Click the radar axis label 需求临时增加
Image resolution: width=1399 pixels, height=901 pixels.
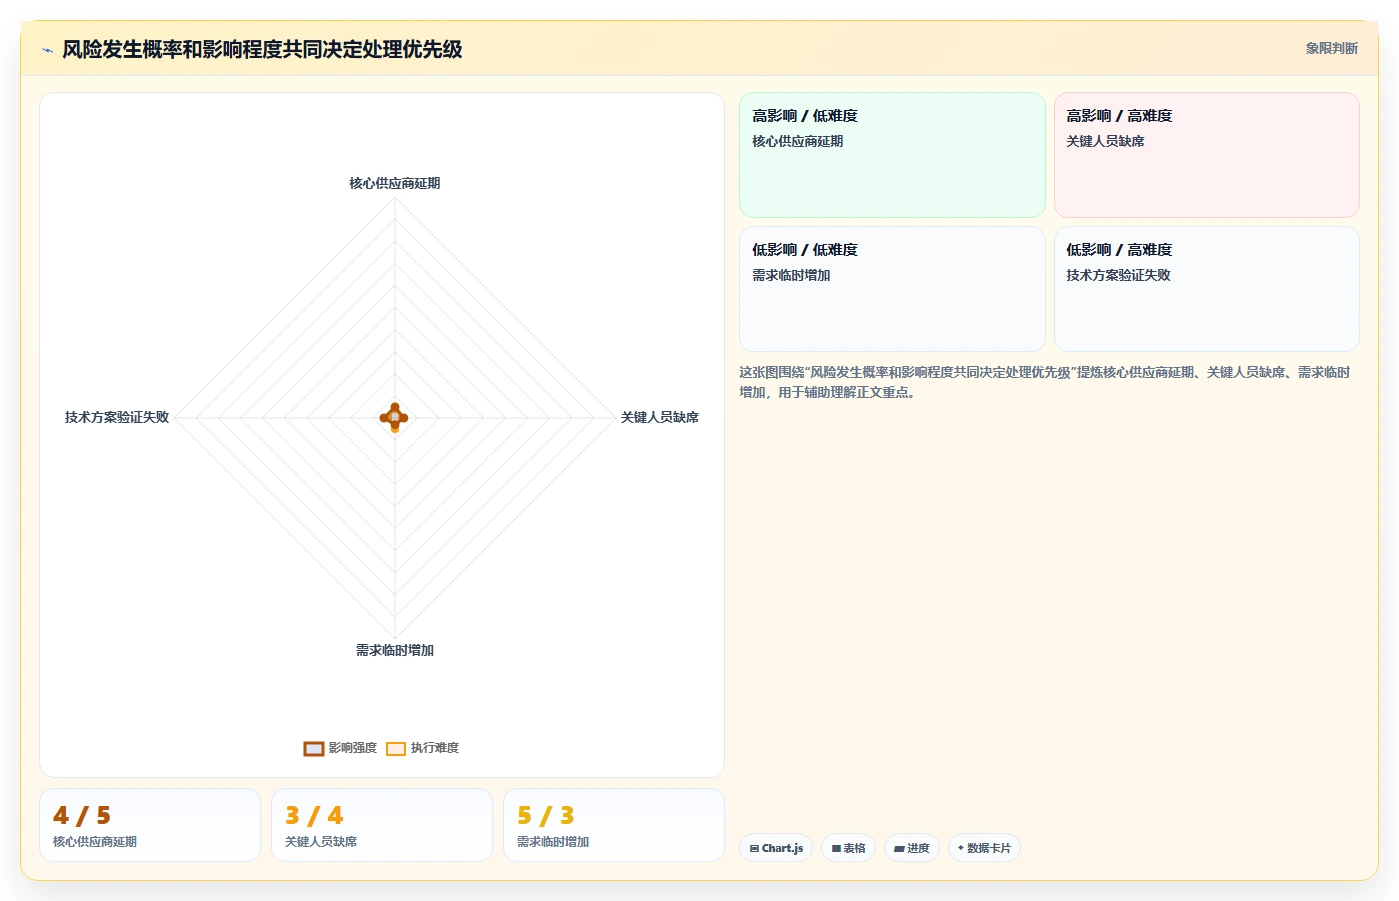394,650
